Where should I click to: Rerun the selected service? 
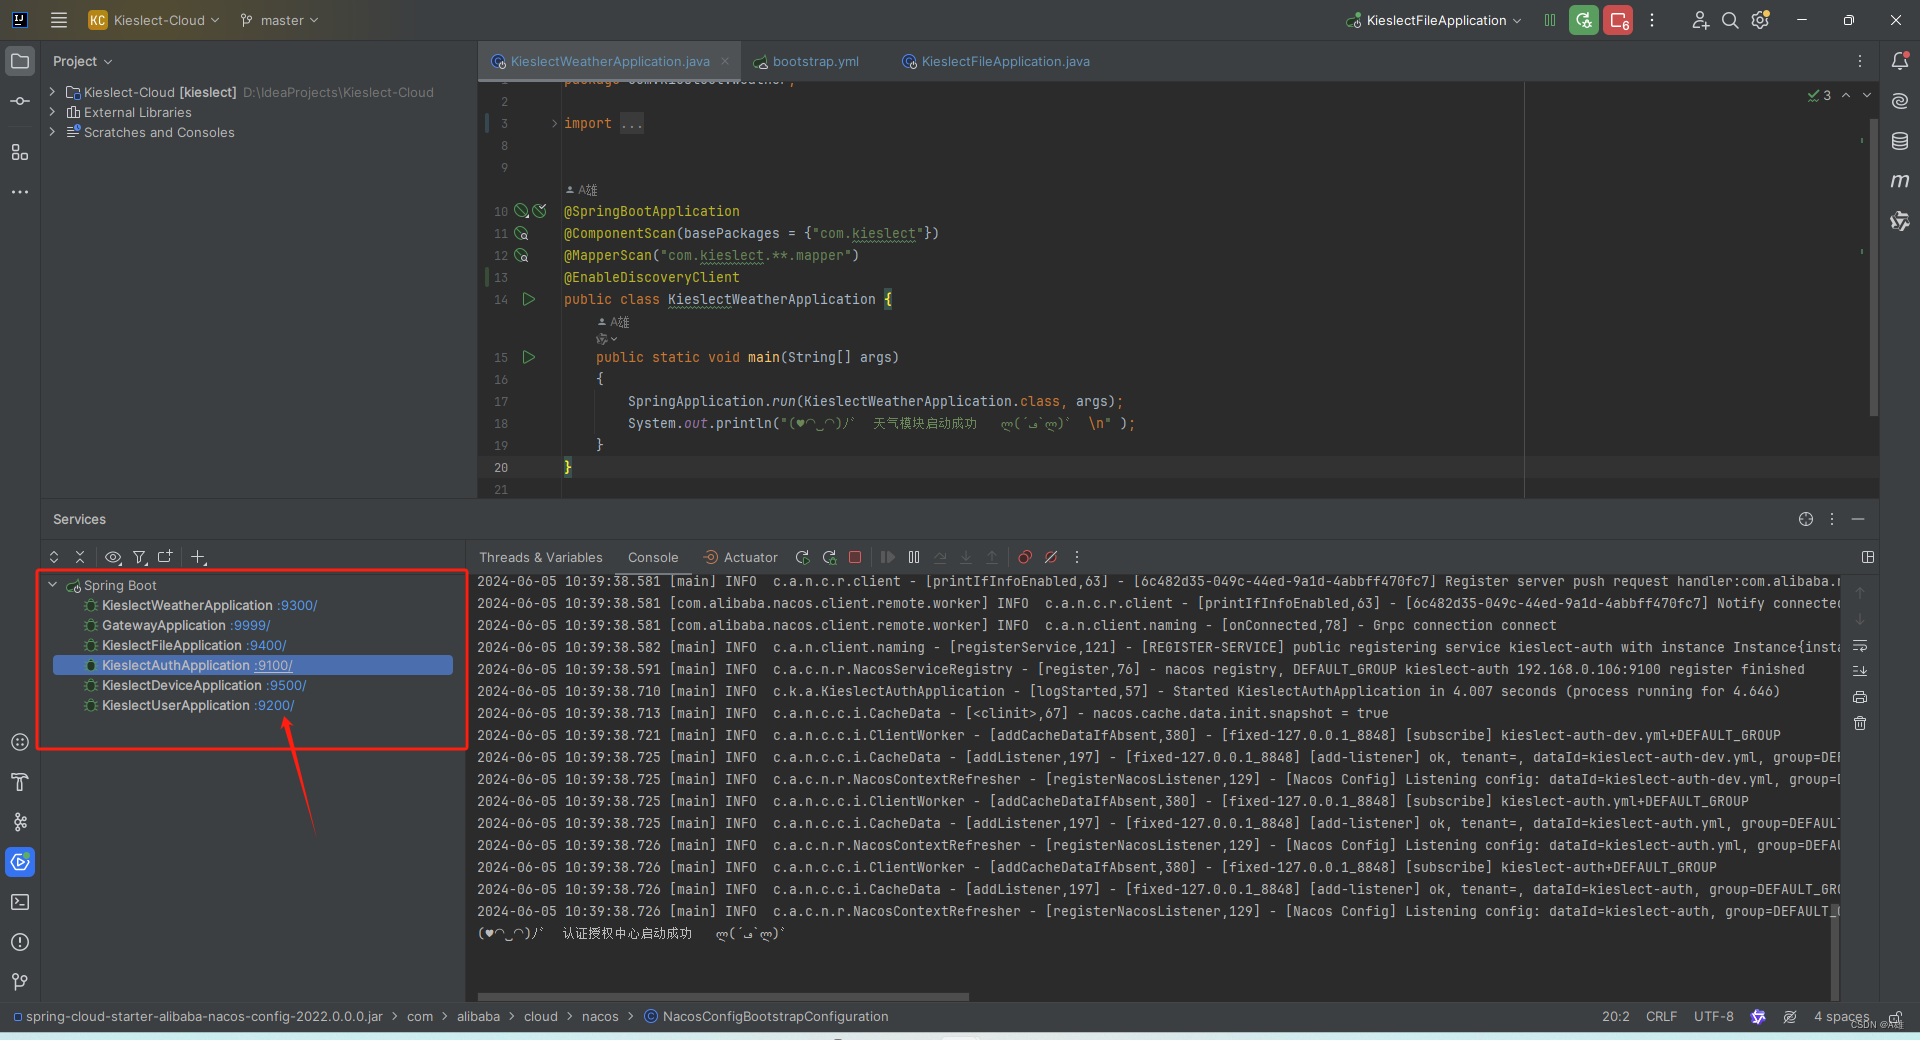click(x=802, y=557)
